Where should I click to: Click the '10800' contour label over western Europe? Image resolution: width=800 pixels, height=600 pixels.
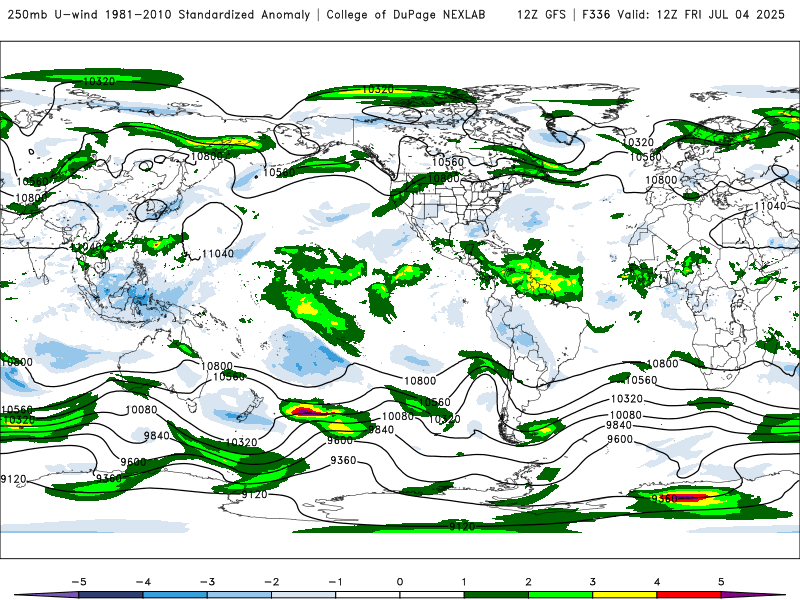(661, 180)
